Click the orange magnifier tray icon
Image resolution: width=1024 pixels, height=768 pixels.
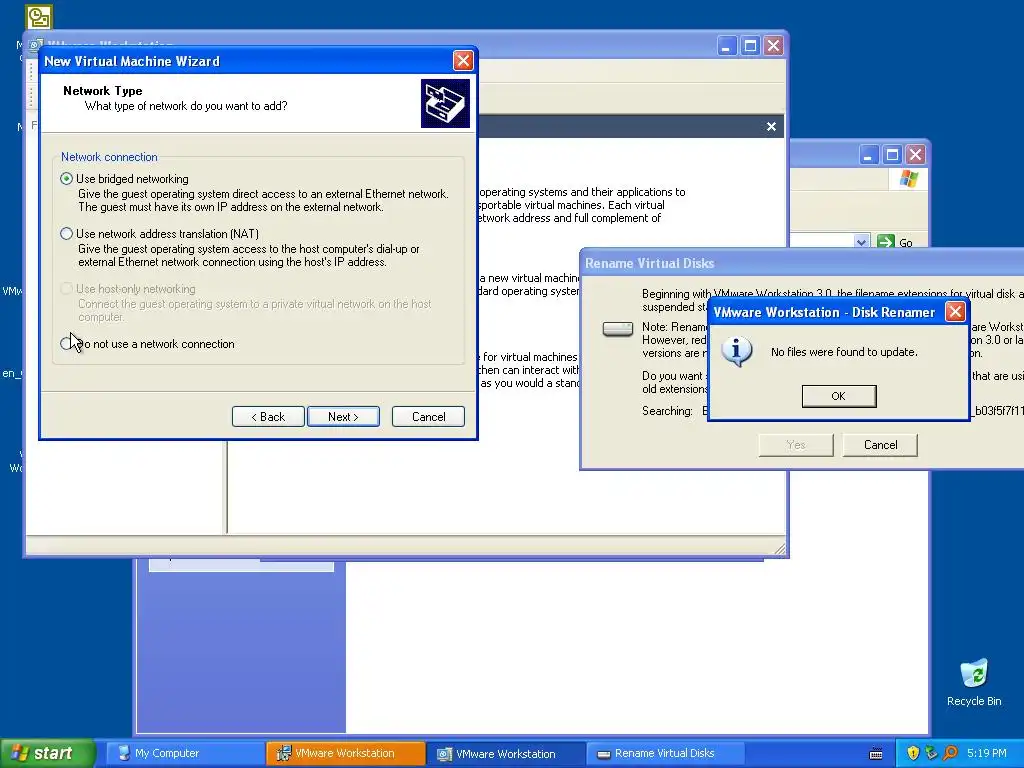950,753
